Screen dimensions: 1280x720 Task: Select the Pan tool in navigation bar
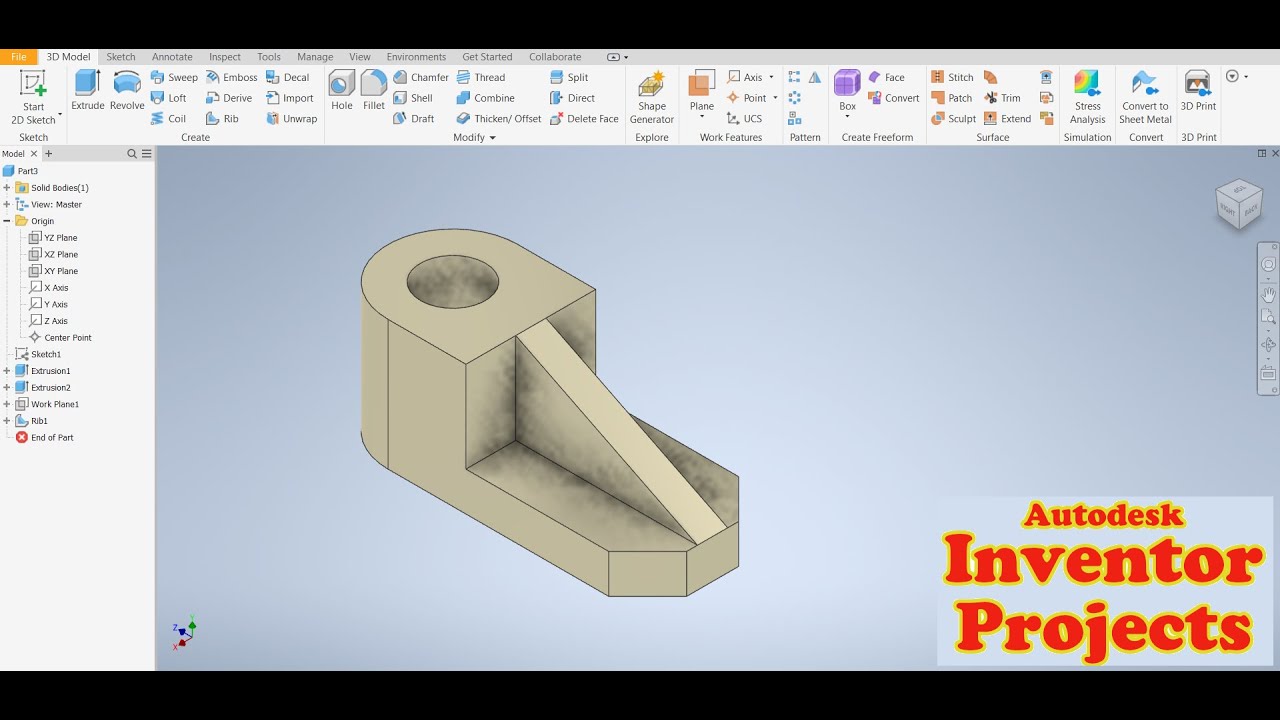[1268, 294]
